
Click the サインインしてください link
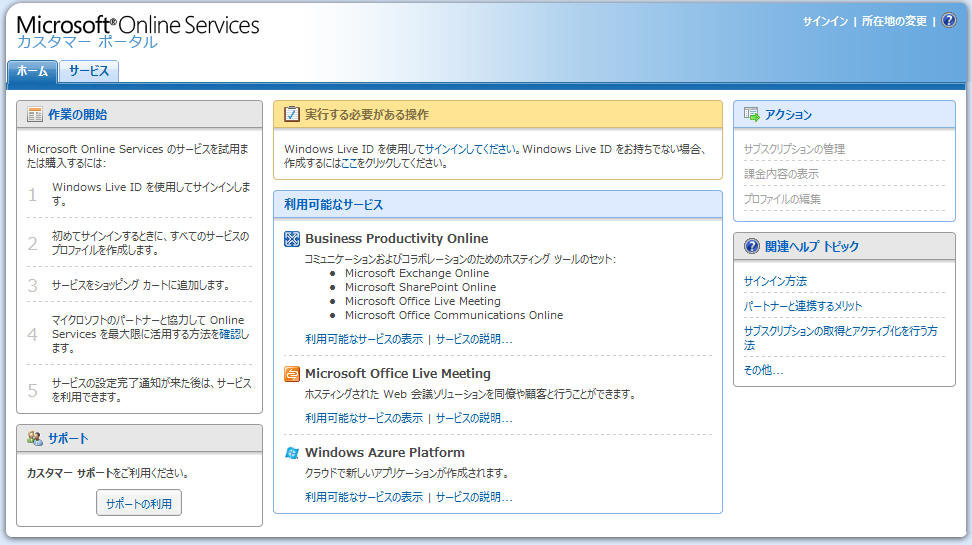pos(471,149)
